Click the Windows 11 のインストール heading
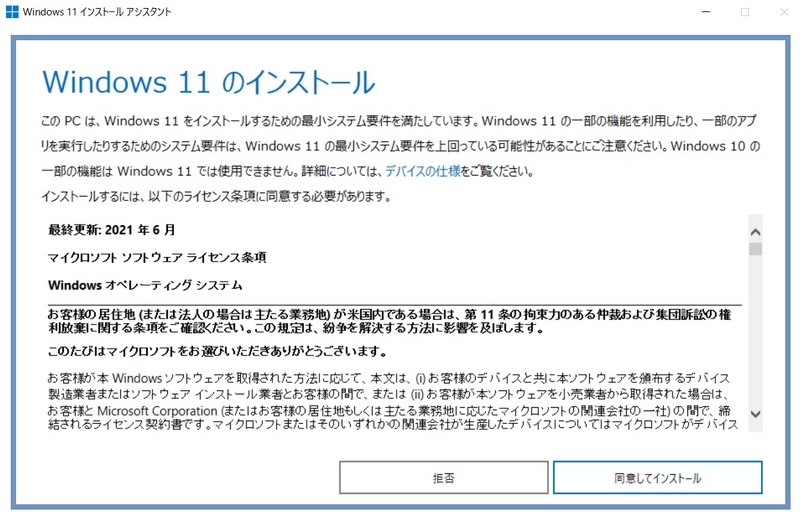800x517 pixels. tap(209, 82)
